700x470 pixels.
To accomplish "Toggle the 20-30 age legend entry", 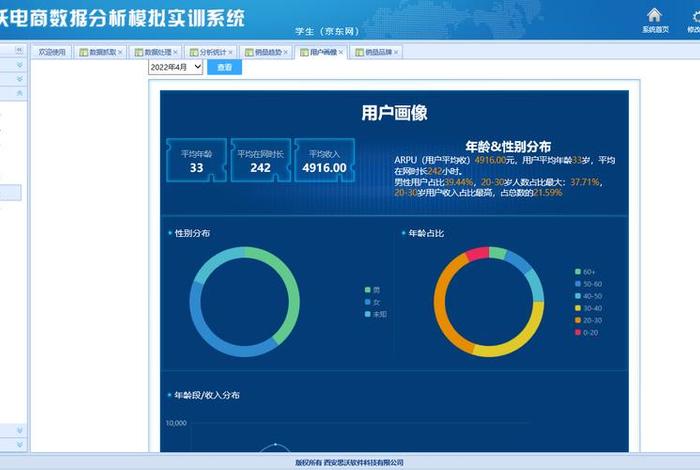I will click(x=588, y=320).
